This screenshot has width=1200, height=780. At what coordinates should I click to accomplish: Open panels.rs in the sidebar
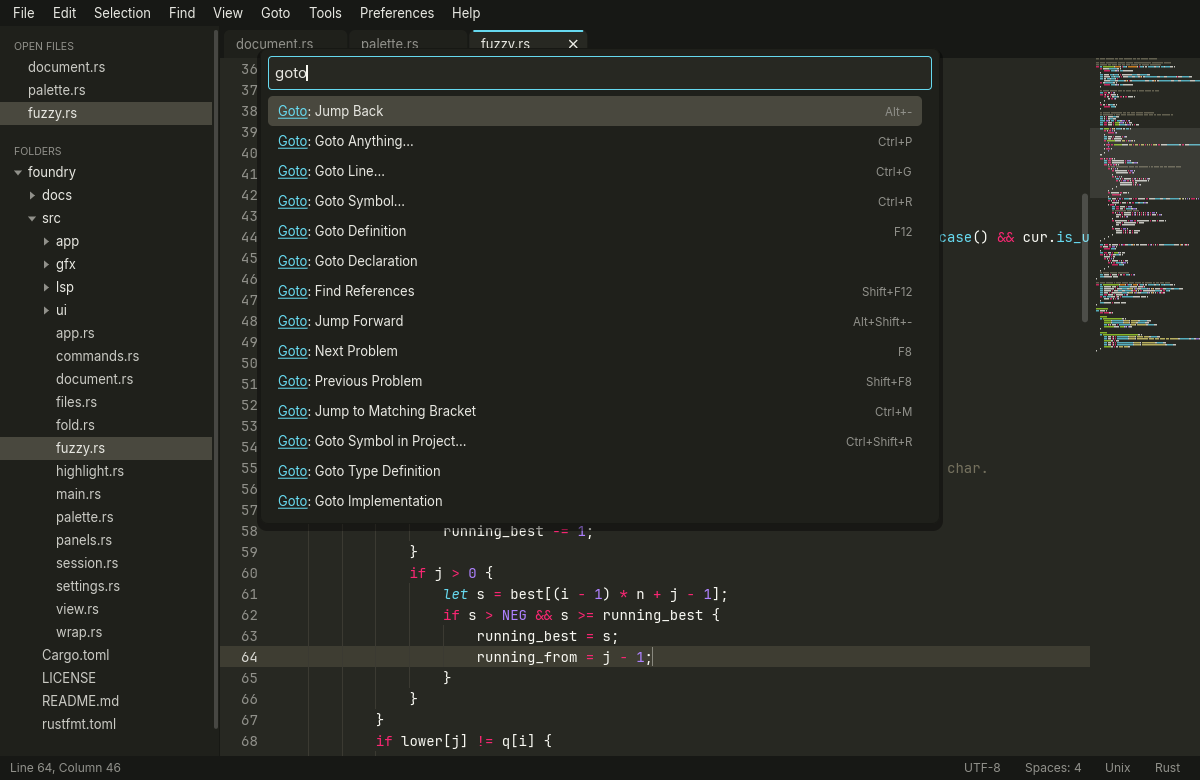tap(106, 540)
